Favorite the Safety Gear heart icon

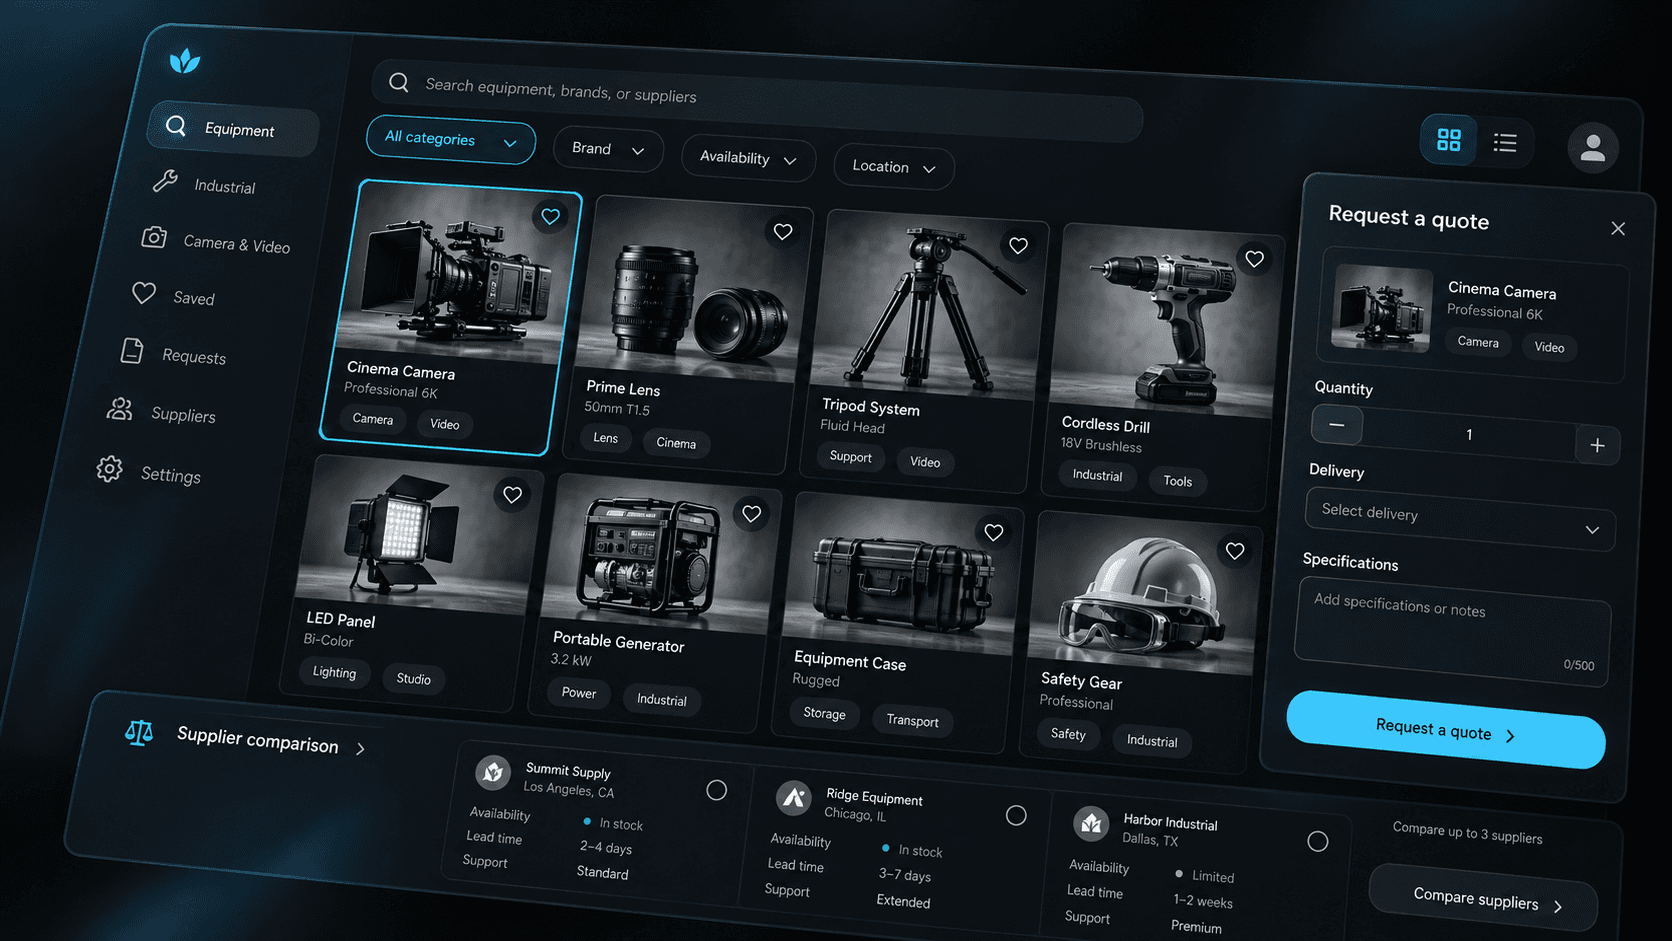click(1235, 551)
